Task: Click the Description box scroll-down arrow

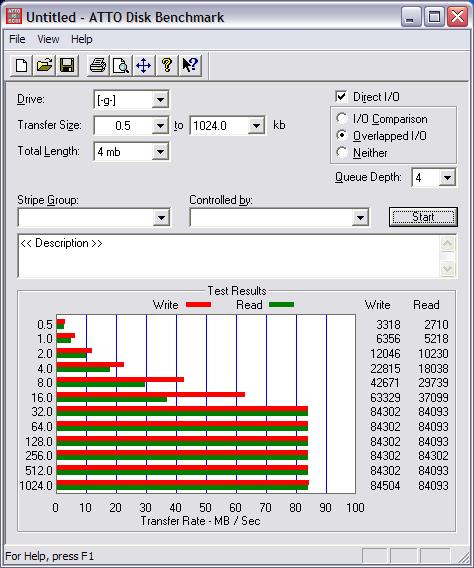Action: [x=447, y=268]
